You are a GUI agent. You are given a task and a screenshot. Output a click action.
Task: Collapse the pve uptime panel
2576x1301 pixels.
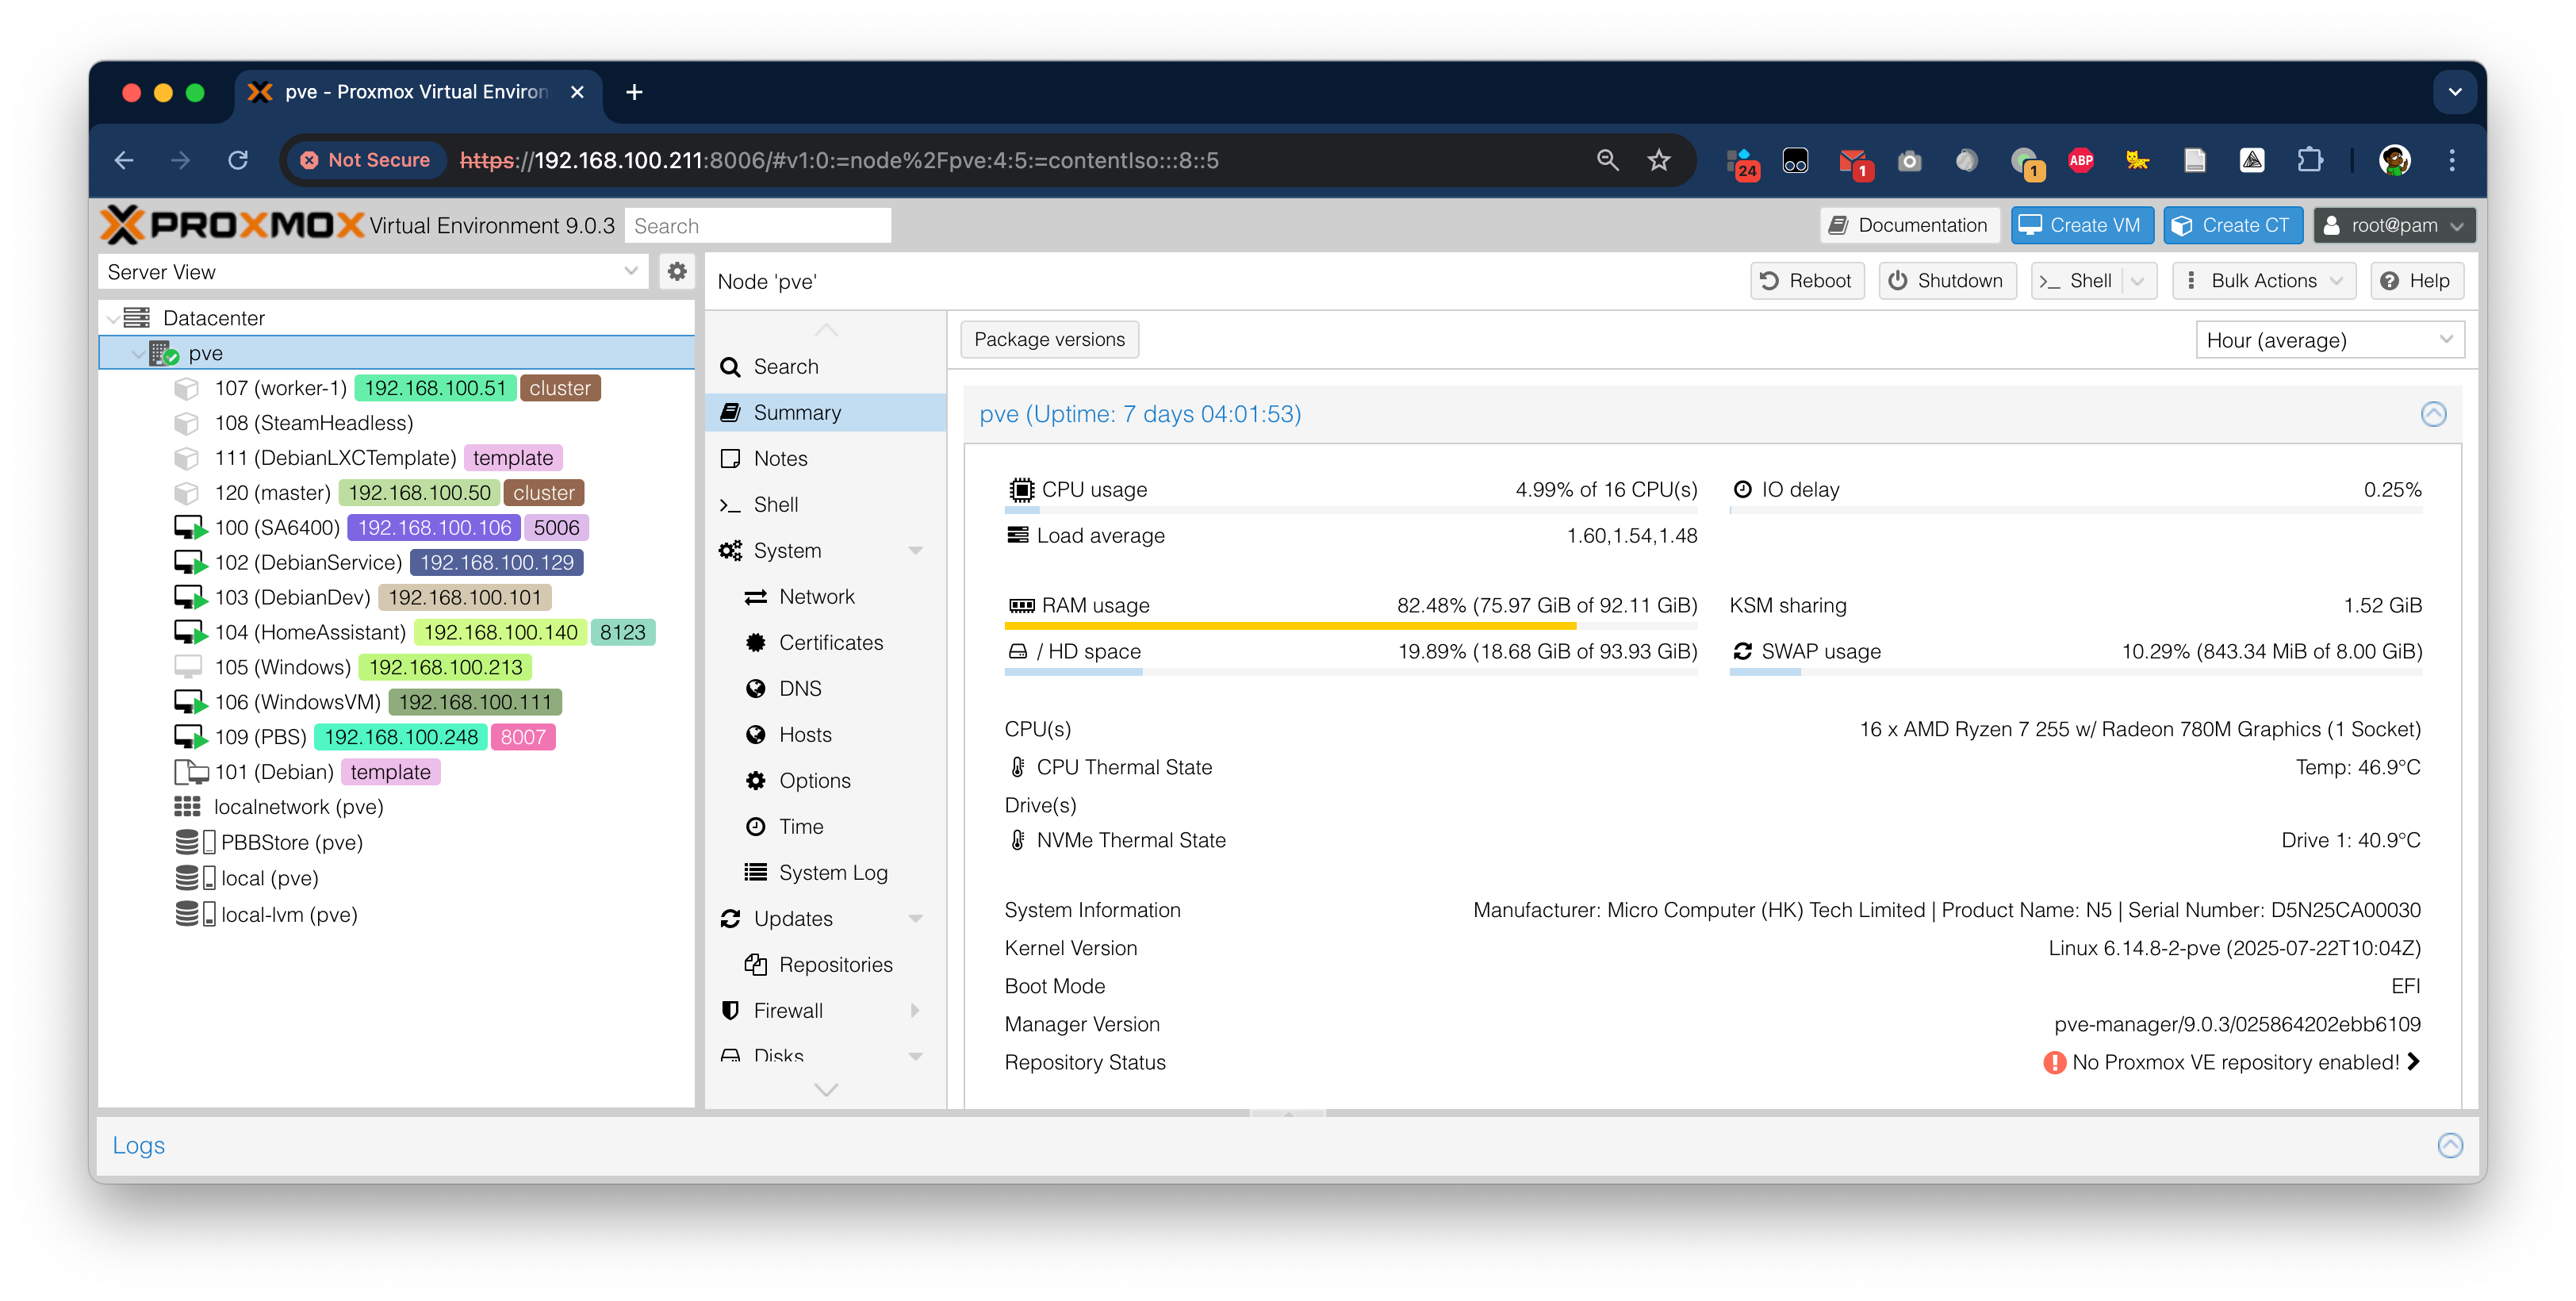(x=2433, y=414)
